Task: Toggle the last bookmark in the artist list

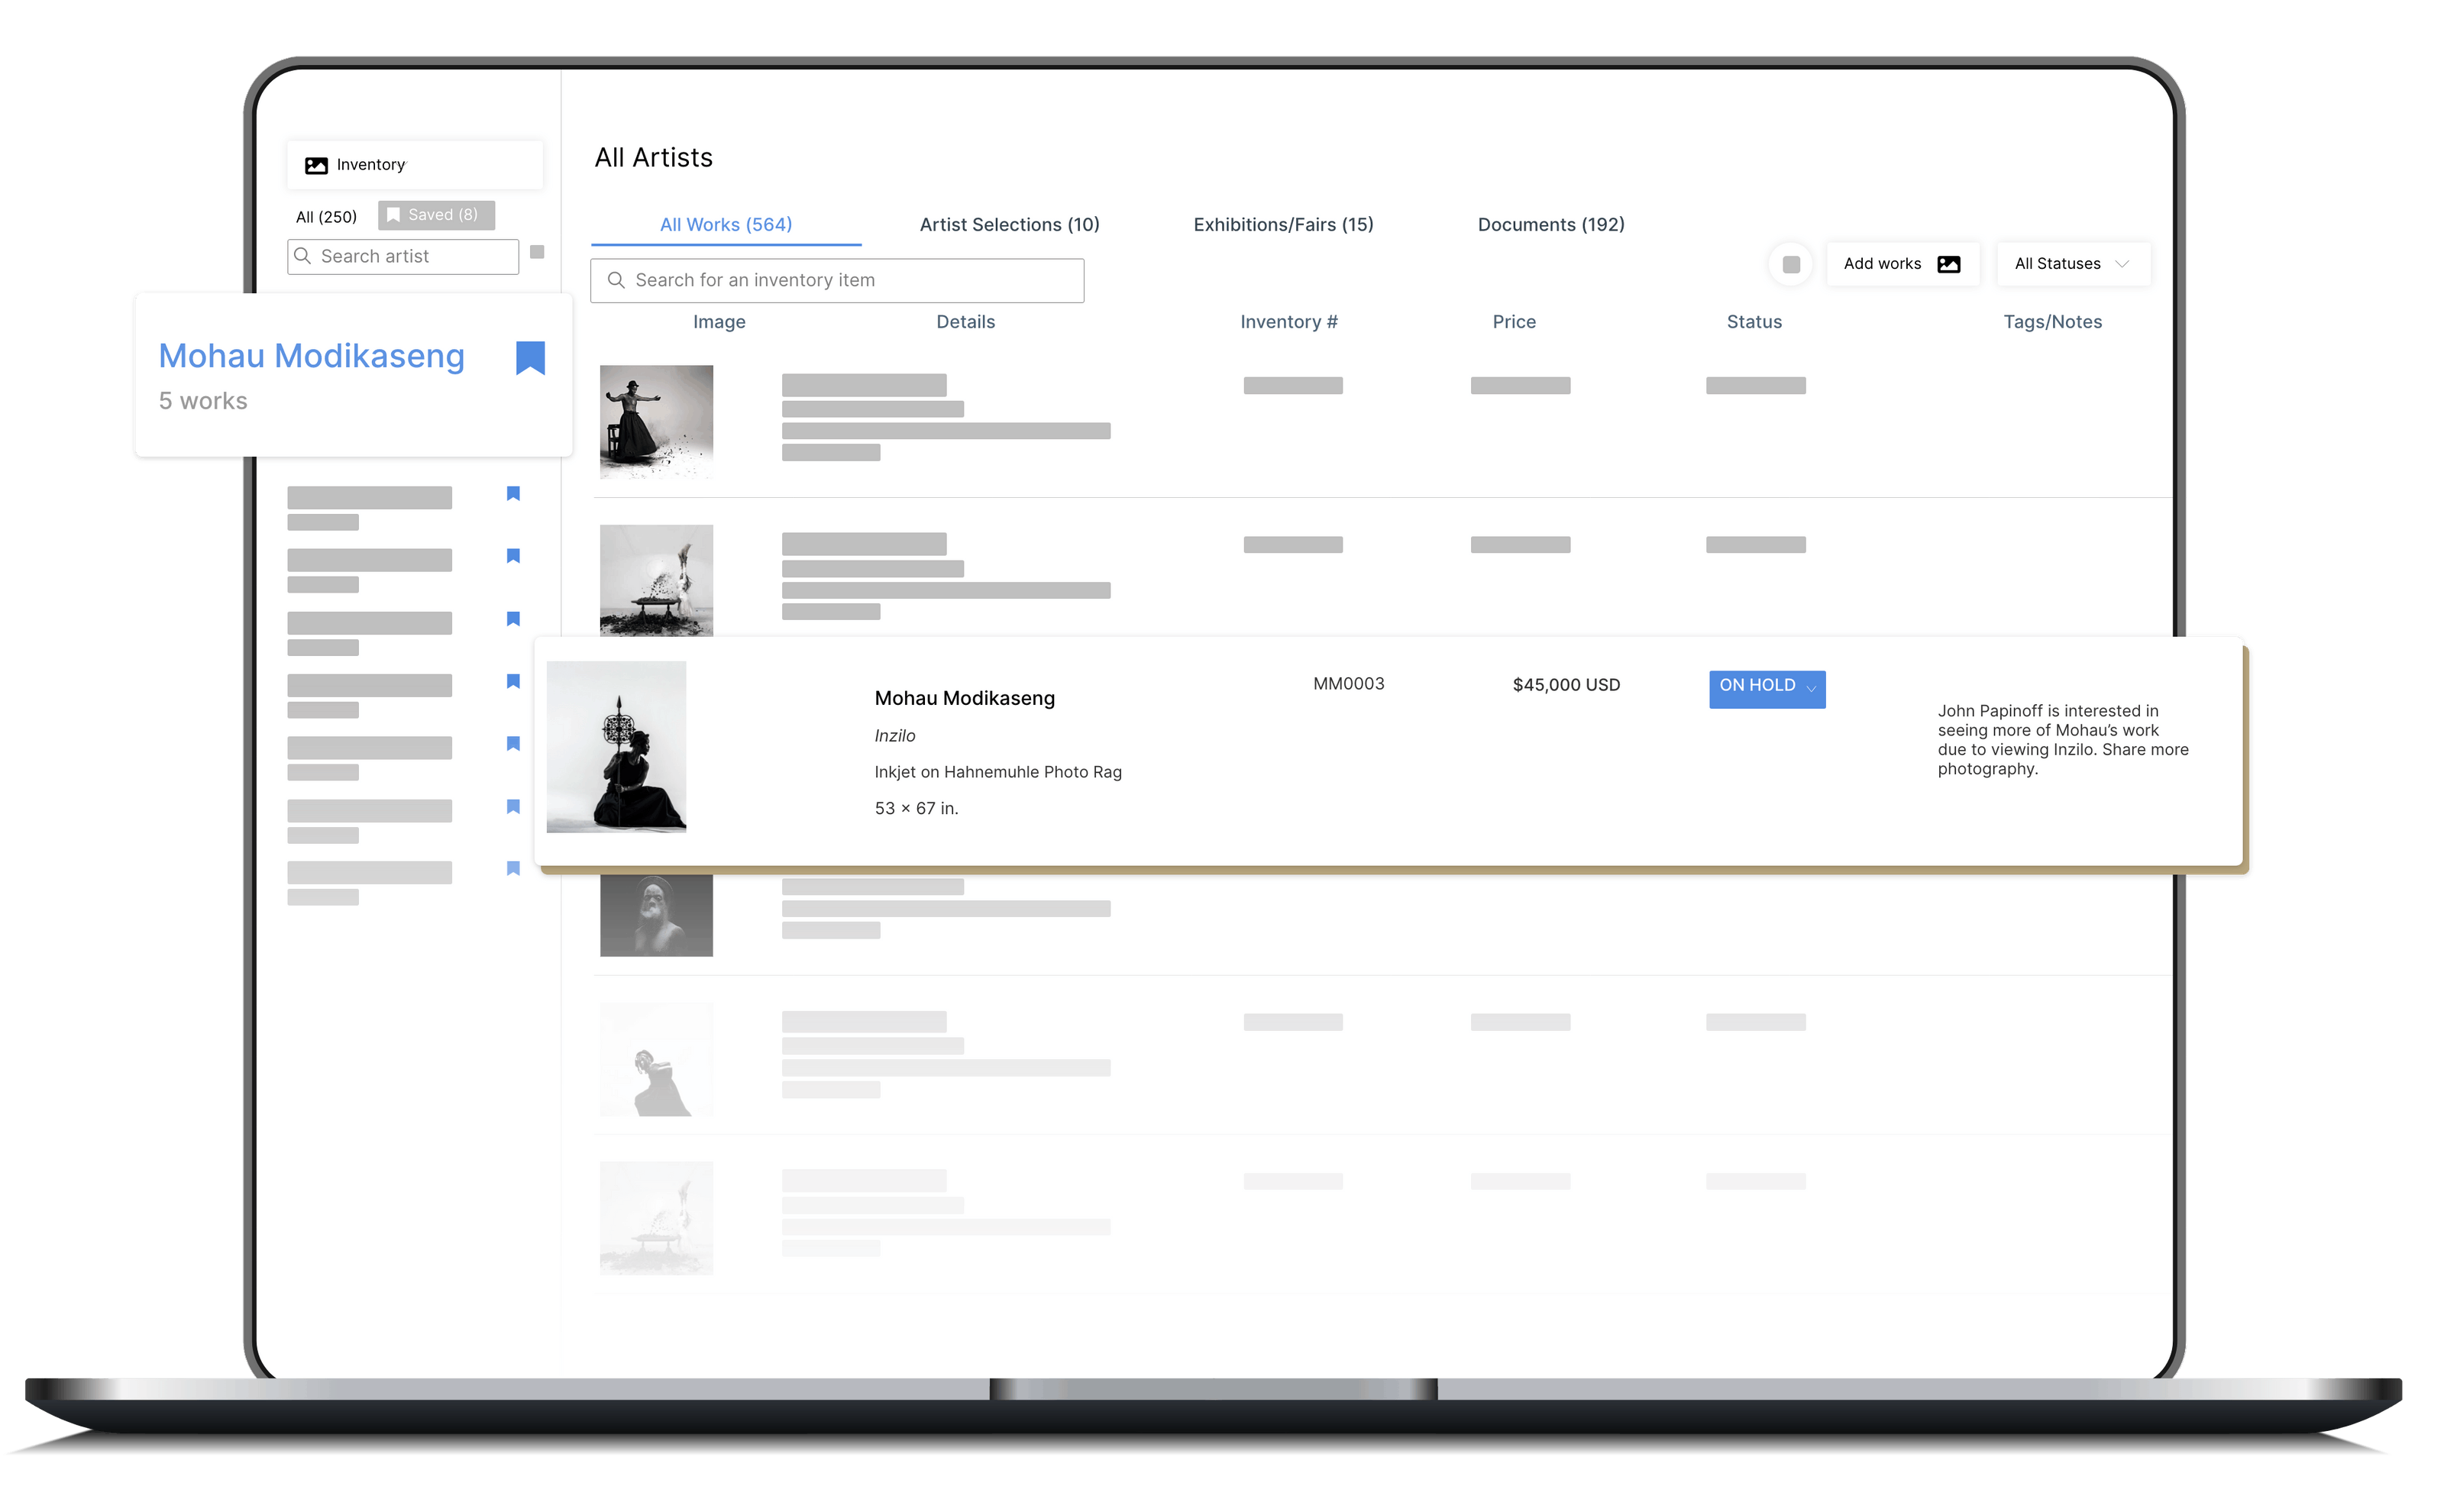Action: (x=513, y=868)
